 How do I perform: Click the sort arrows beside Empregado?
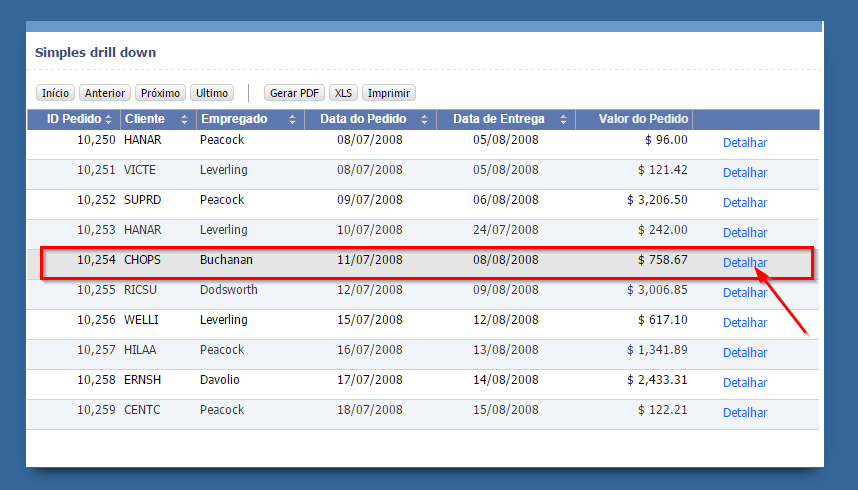click(x=292, y=120)
